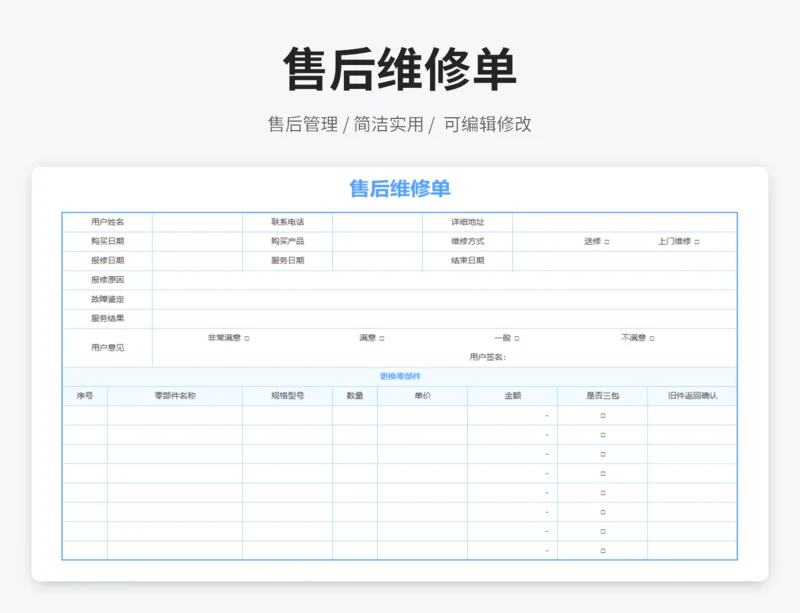
Task: Click the 购买产品 label cell
Action: coord(287,241)
